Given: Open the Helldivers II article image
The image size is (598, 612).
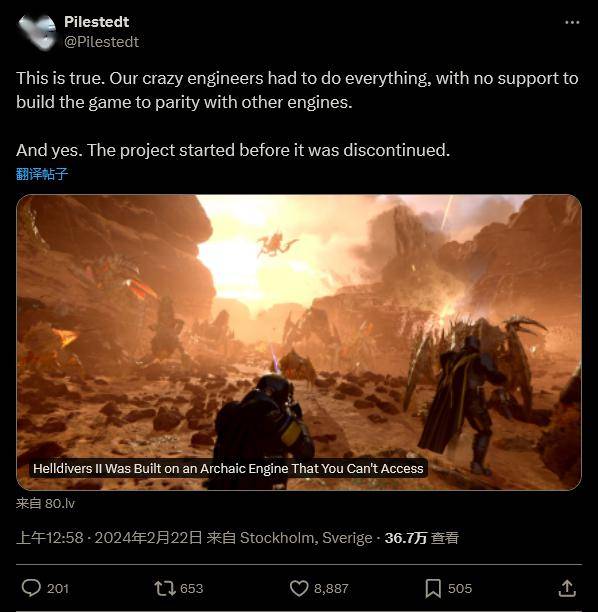Looking at the screenshot, I should coord(299,342).
